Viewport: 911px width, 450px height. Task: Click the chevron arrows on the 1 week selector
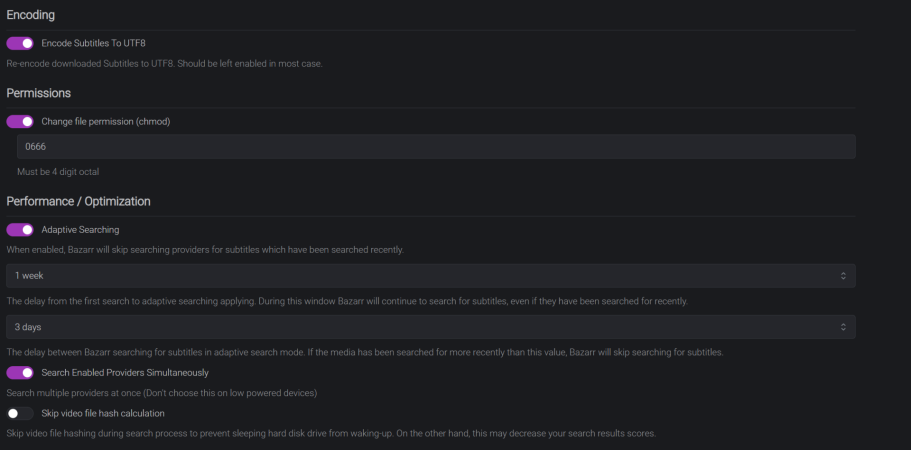[843, 275]
